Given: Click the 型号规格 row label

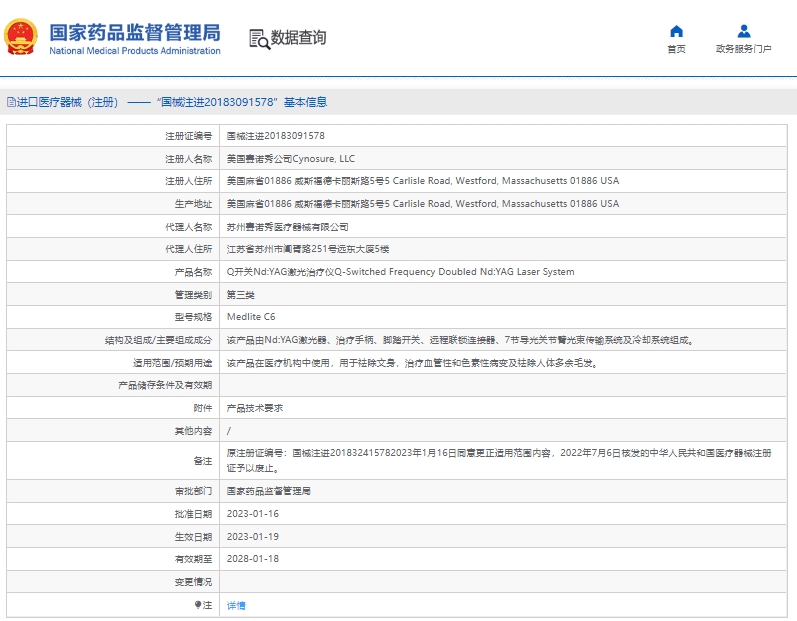Looking at the screenshot, I should coord(193,317).
